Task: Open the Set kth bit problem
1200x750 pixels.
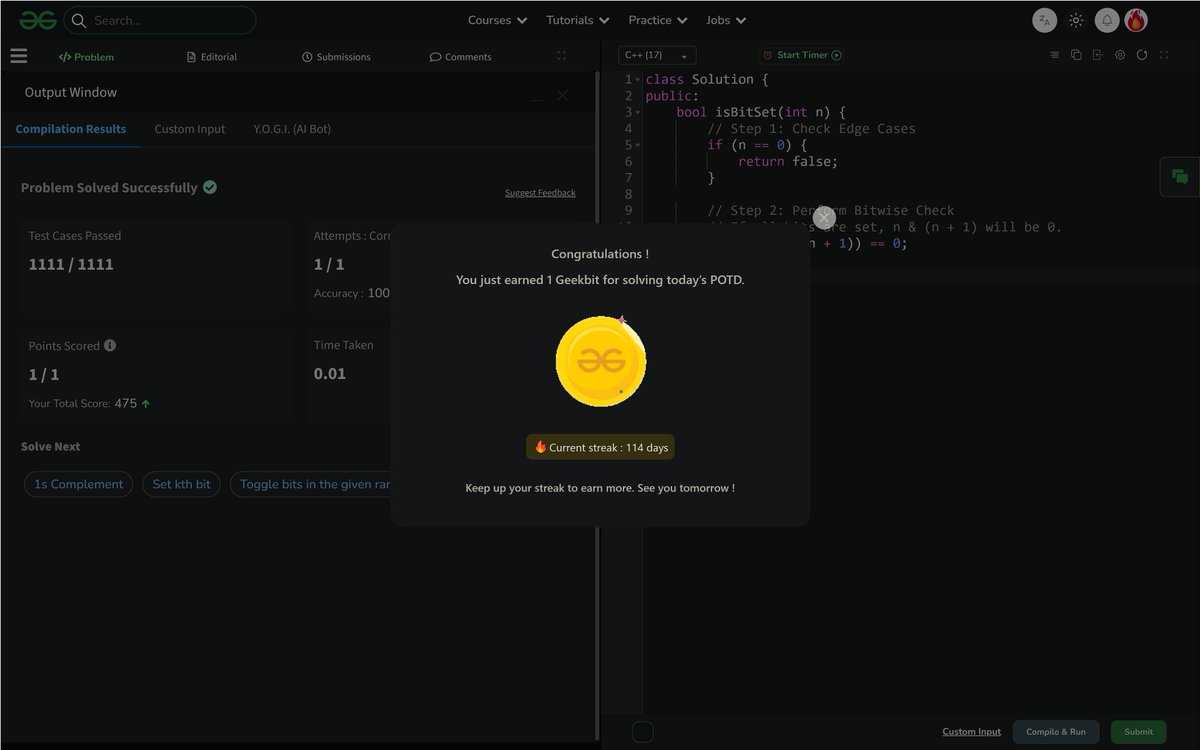Action: click(182, 484)
